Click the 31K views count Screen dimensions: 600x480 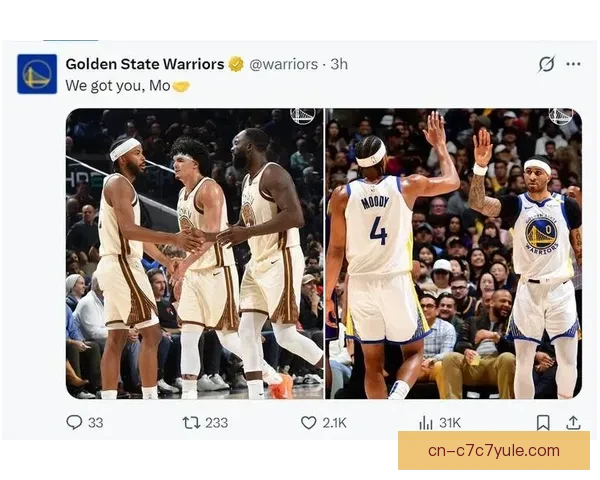point(450,423)
